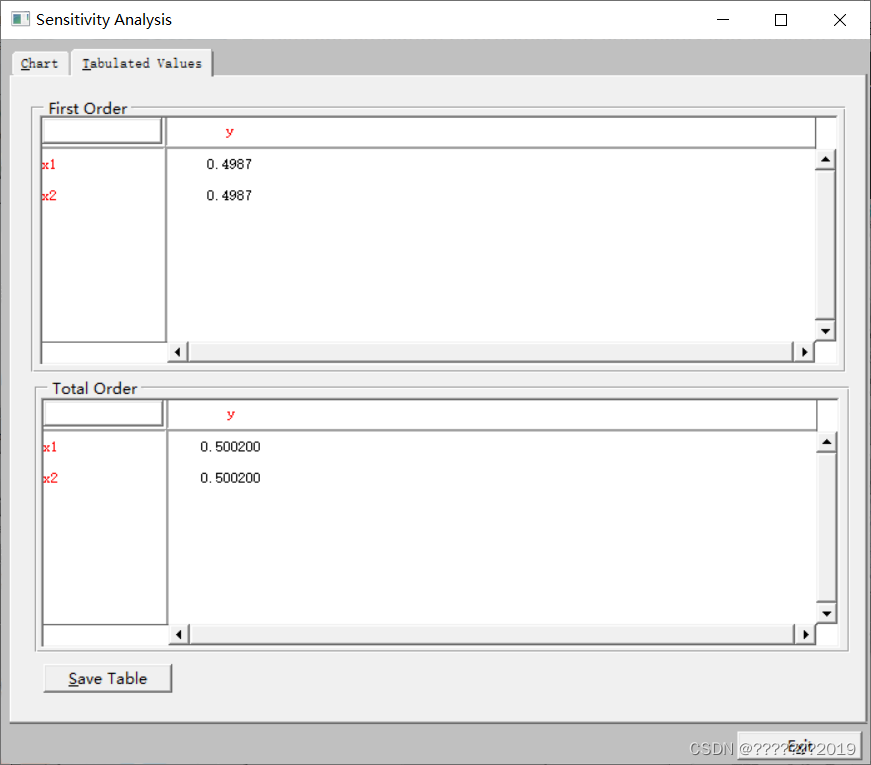
Task: Click Total Order table scroll up arrow
Action: click(827, 442)
